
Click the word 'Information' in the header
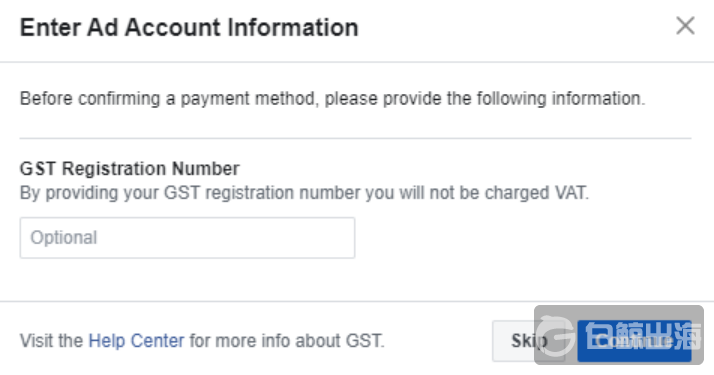293,27
